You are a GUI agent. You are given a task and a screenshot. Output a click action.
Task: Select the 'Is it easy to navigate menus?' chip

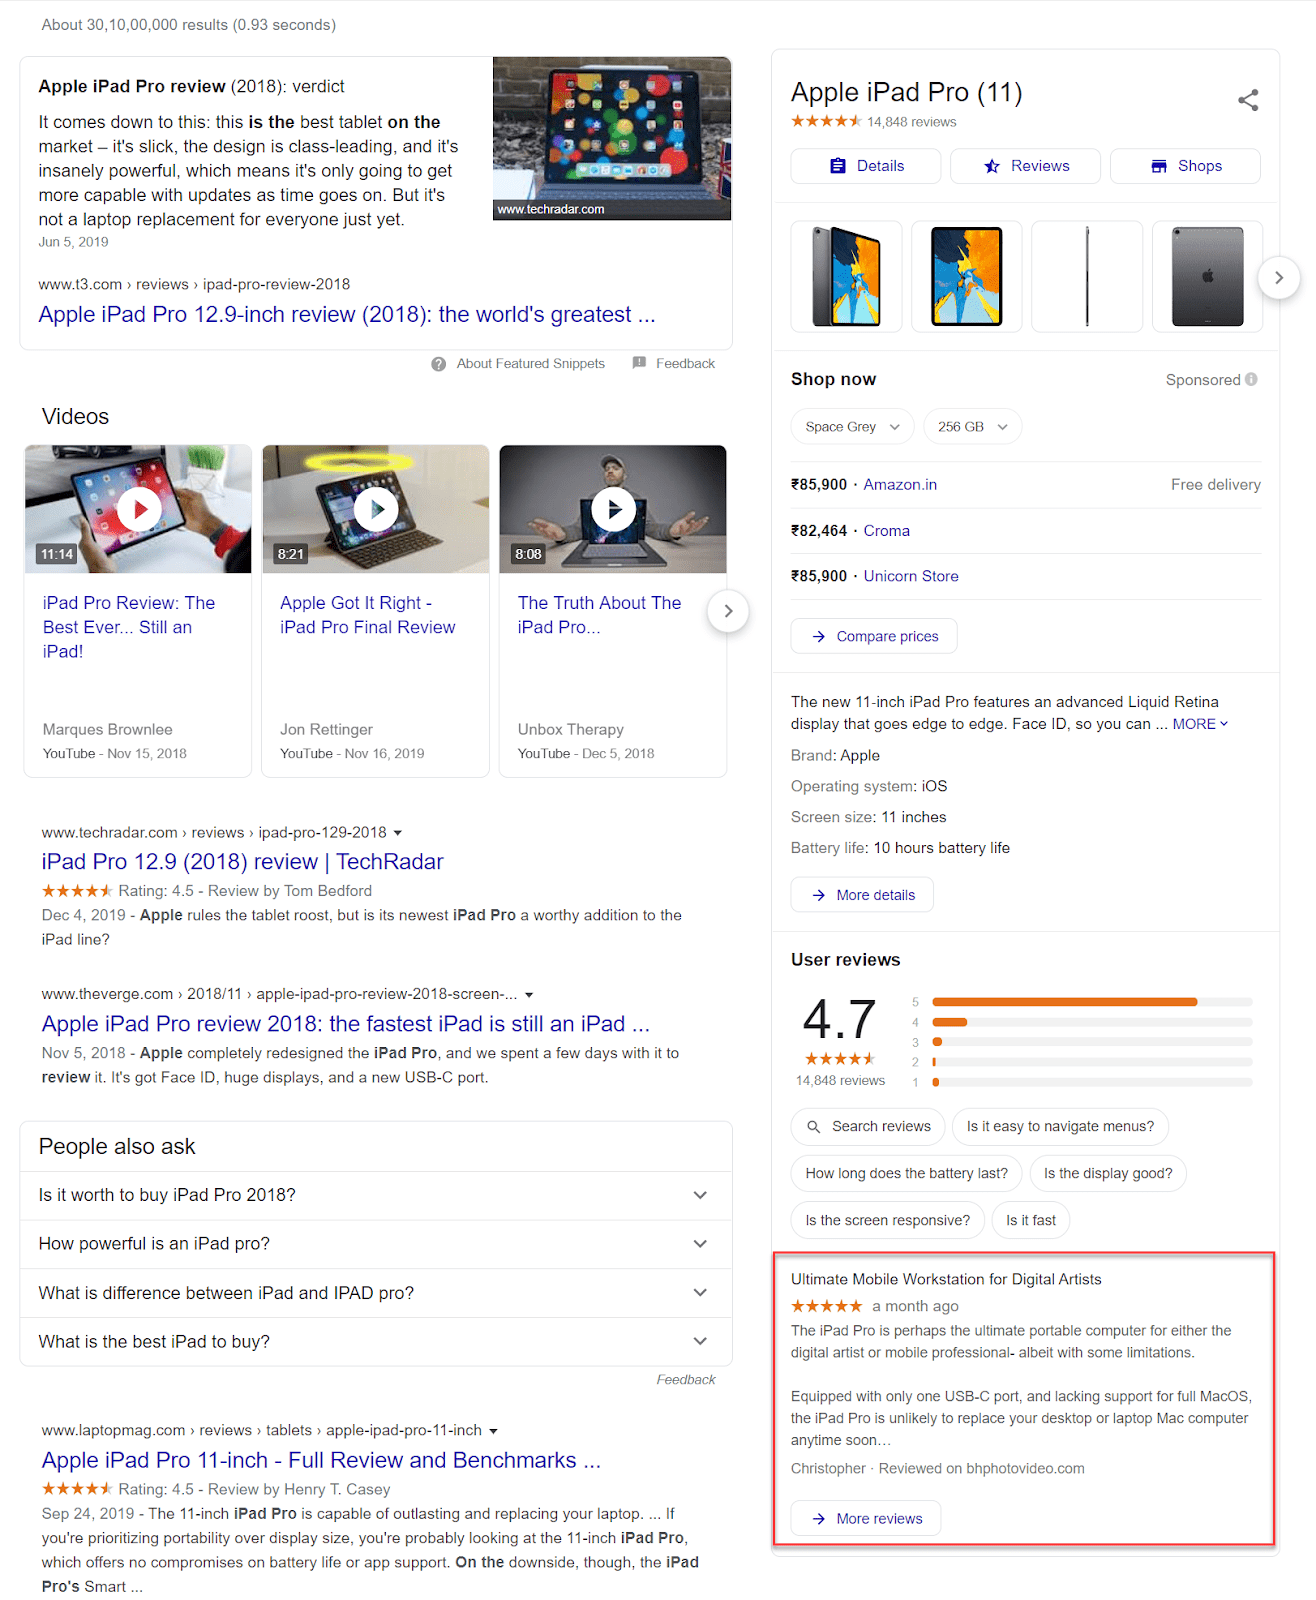click(1060, 1127)
